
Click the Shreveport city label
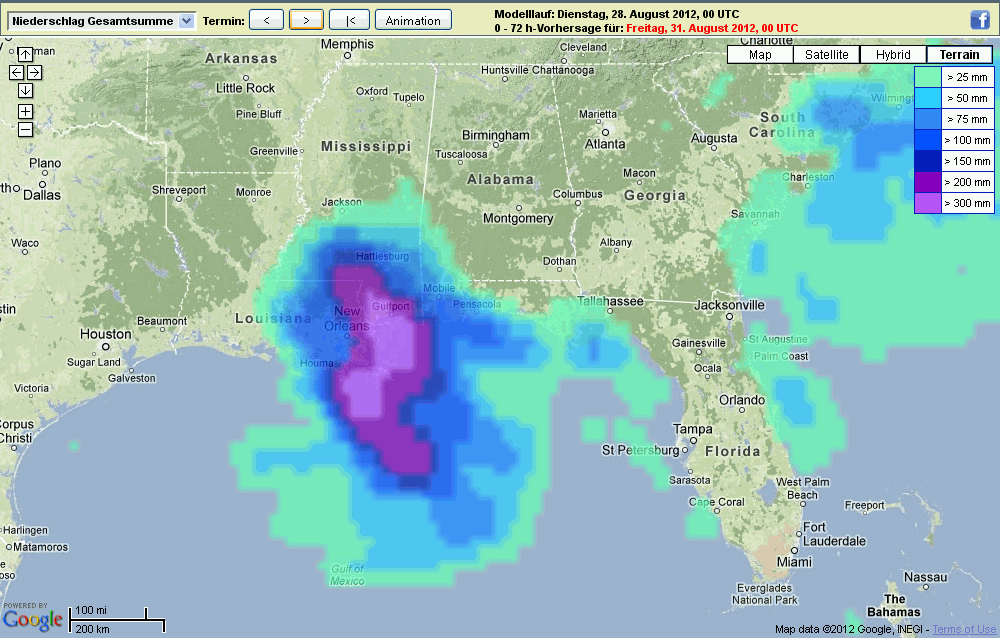[x=179, y=190]
